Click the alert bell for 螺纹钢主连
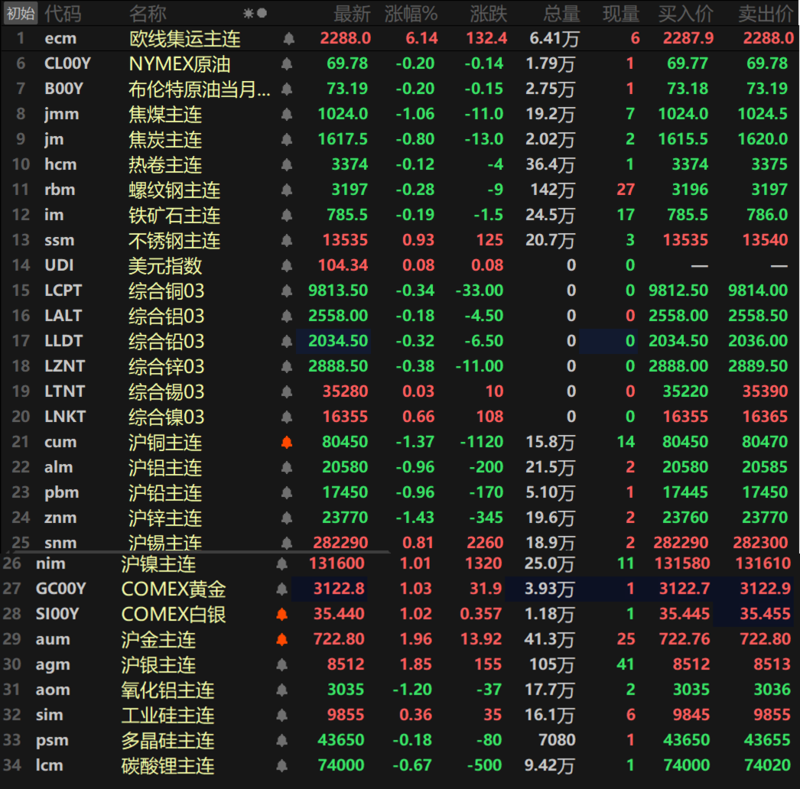 point(289,189)
